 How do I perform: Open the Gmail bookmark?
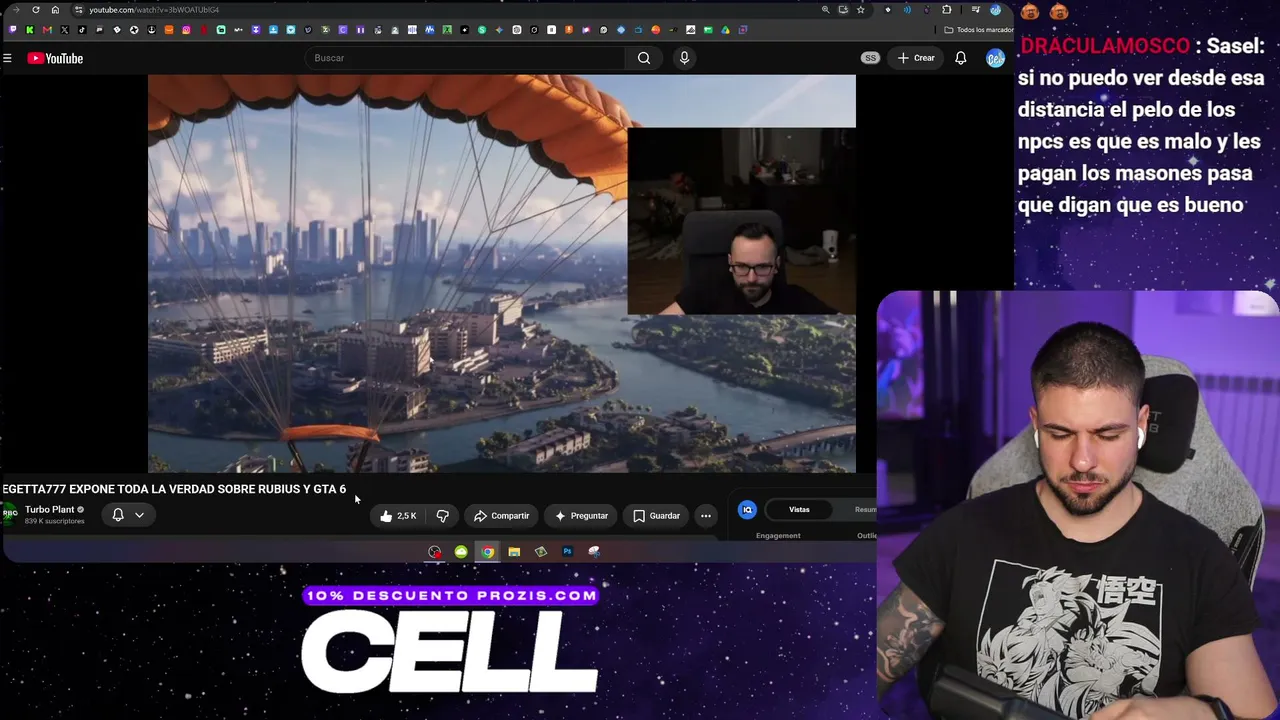(x=47, y=30)
